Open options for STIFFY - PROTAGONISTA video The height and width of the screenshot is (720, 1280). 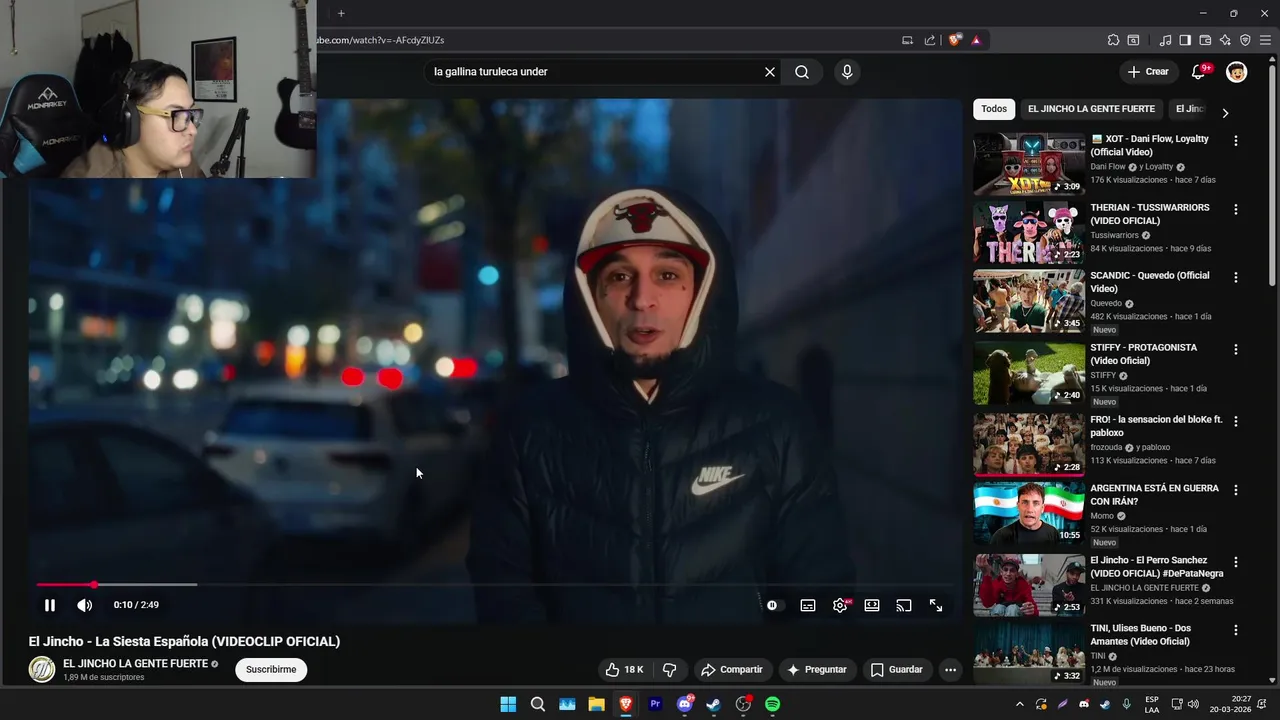1236,350
